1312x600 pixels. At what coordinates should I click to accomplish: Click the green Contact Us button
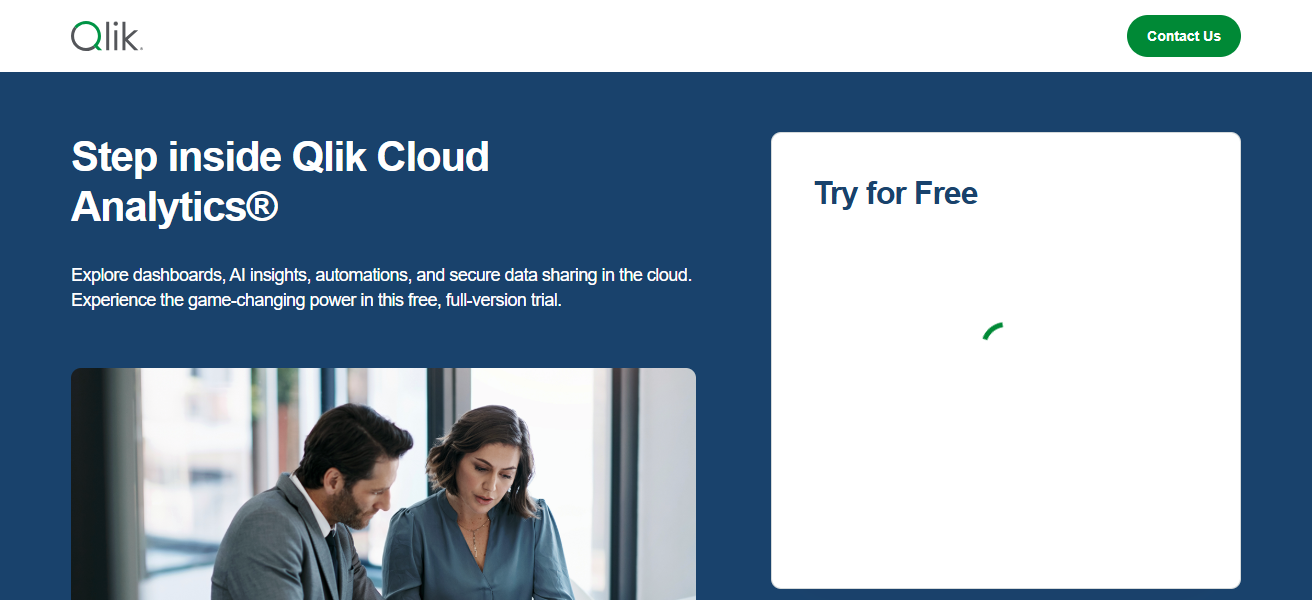[x=1183, y=36]
